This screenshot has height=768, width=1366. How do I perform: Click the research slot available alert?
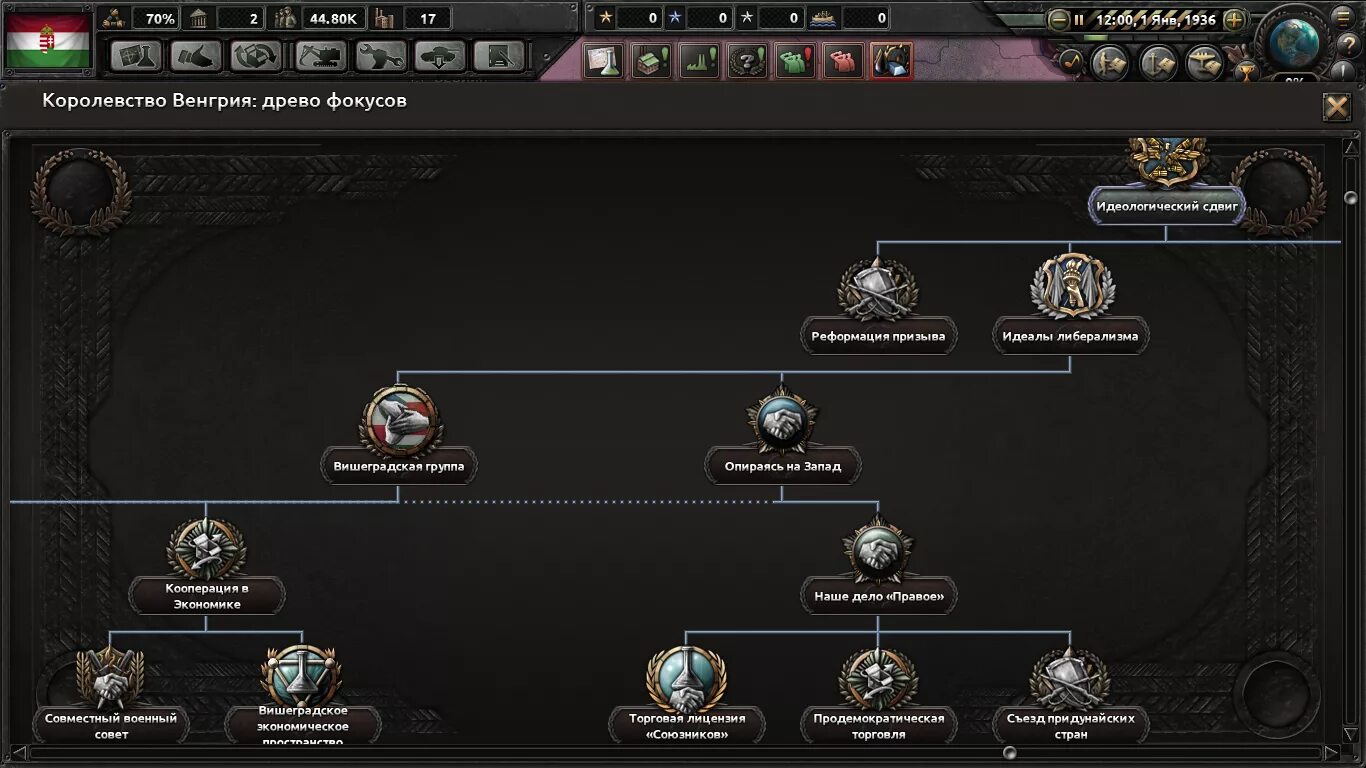coord(603,61)
